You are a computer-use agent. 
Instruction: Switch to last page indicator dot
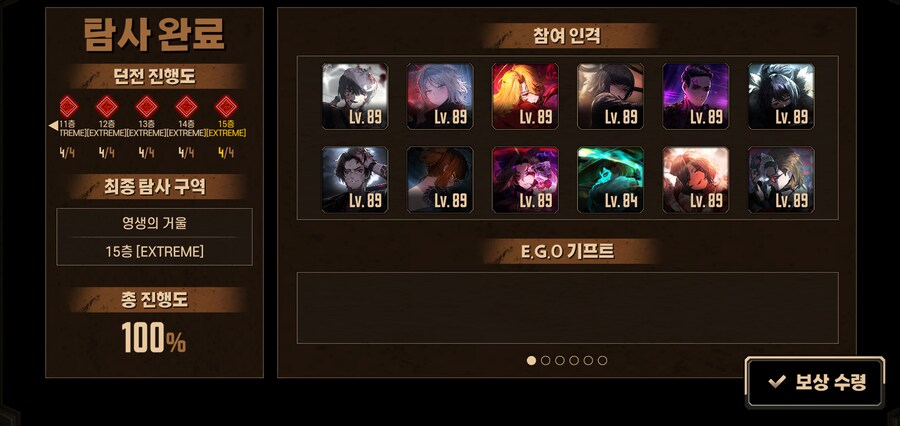[x=602, y=361]
